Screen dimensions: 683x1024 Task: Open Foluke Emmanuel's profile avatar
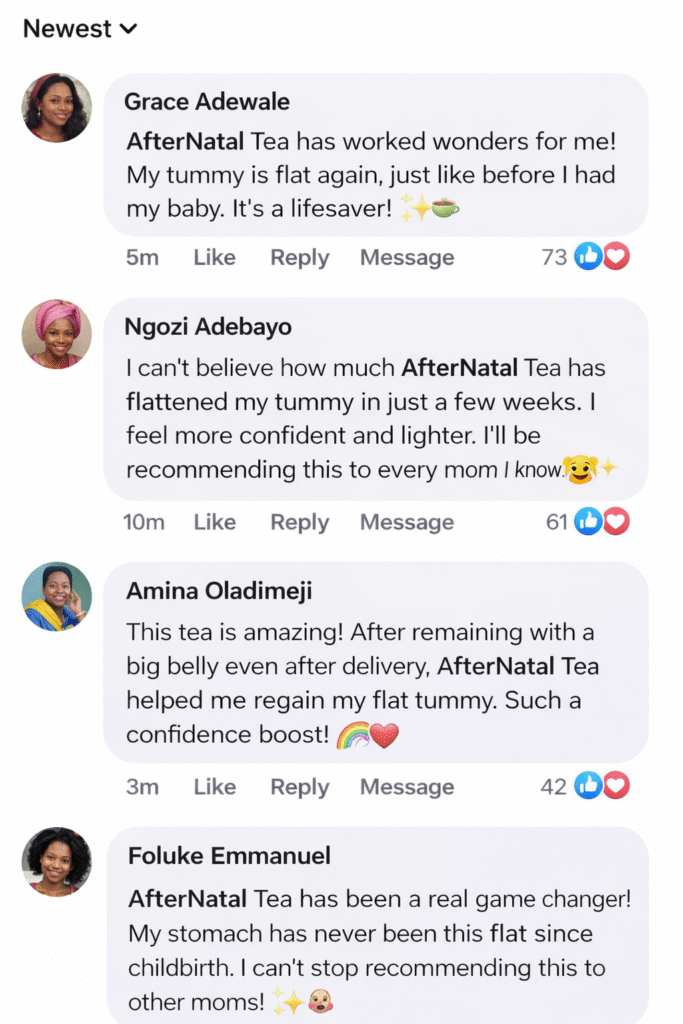(57, 861)
